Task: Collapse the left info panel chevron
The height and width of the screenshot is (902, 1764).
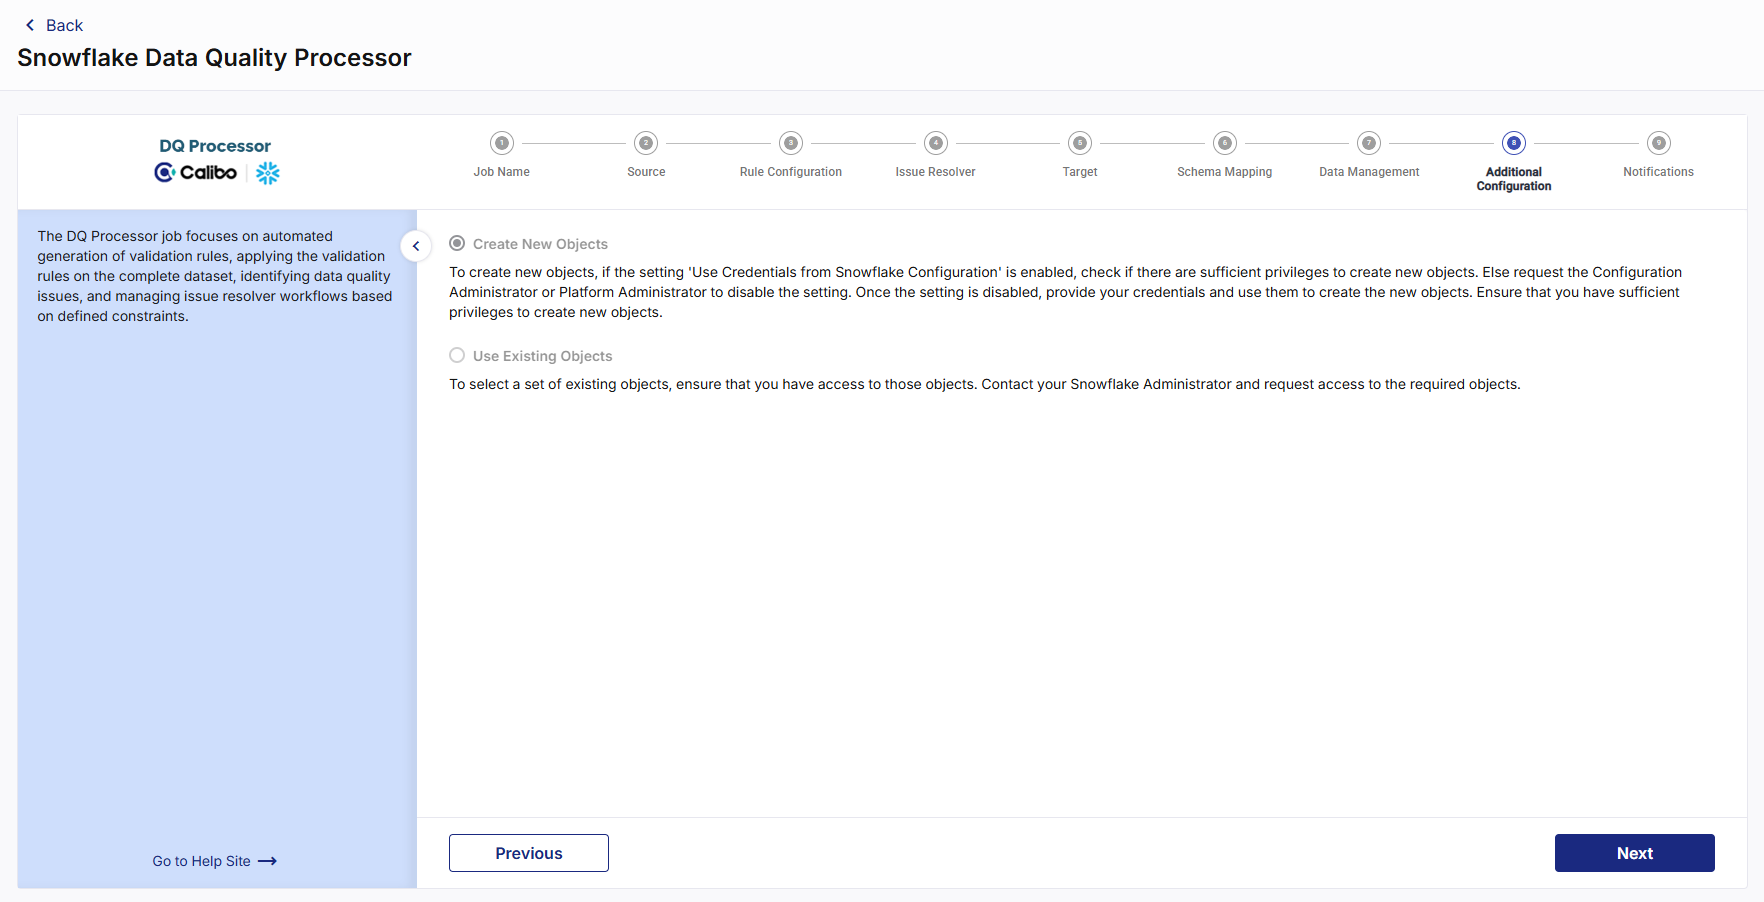Action: pyautogui.click(x=416, y=246)
